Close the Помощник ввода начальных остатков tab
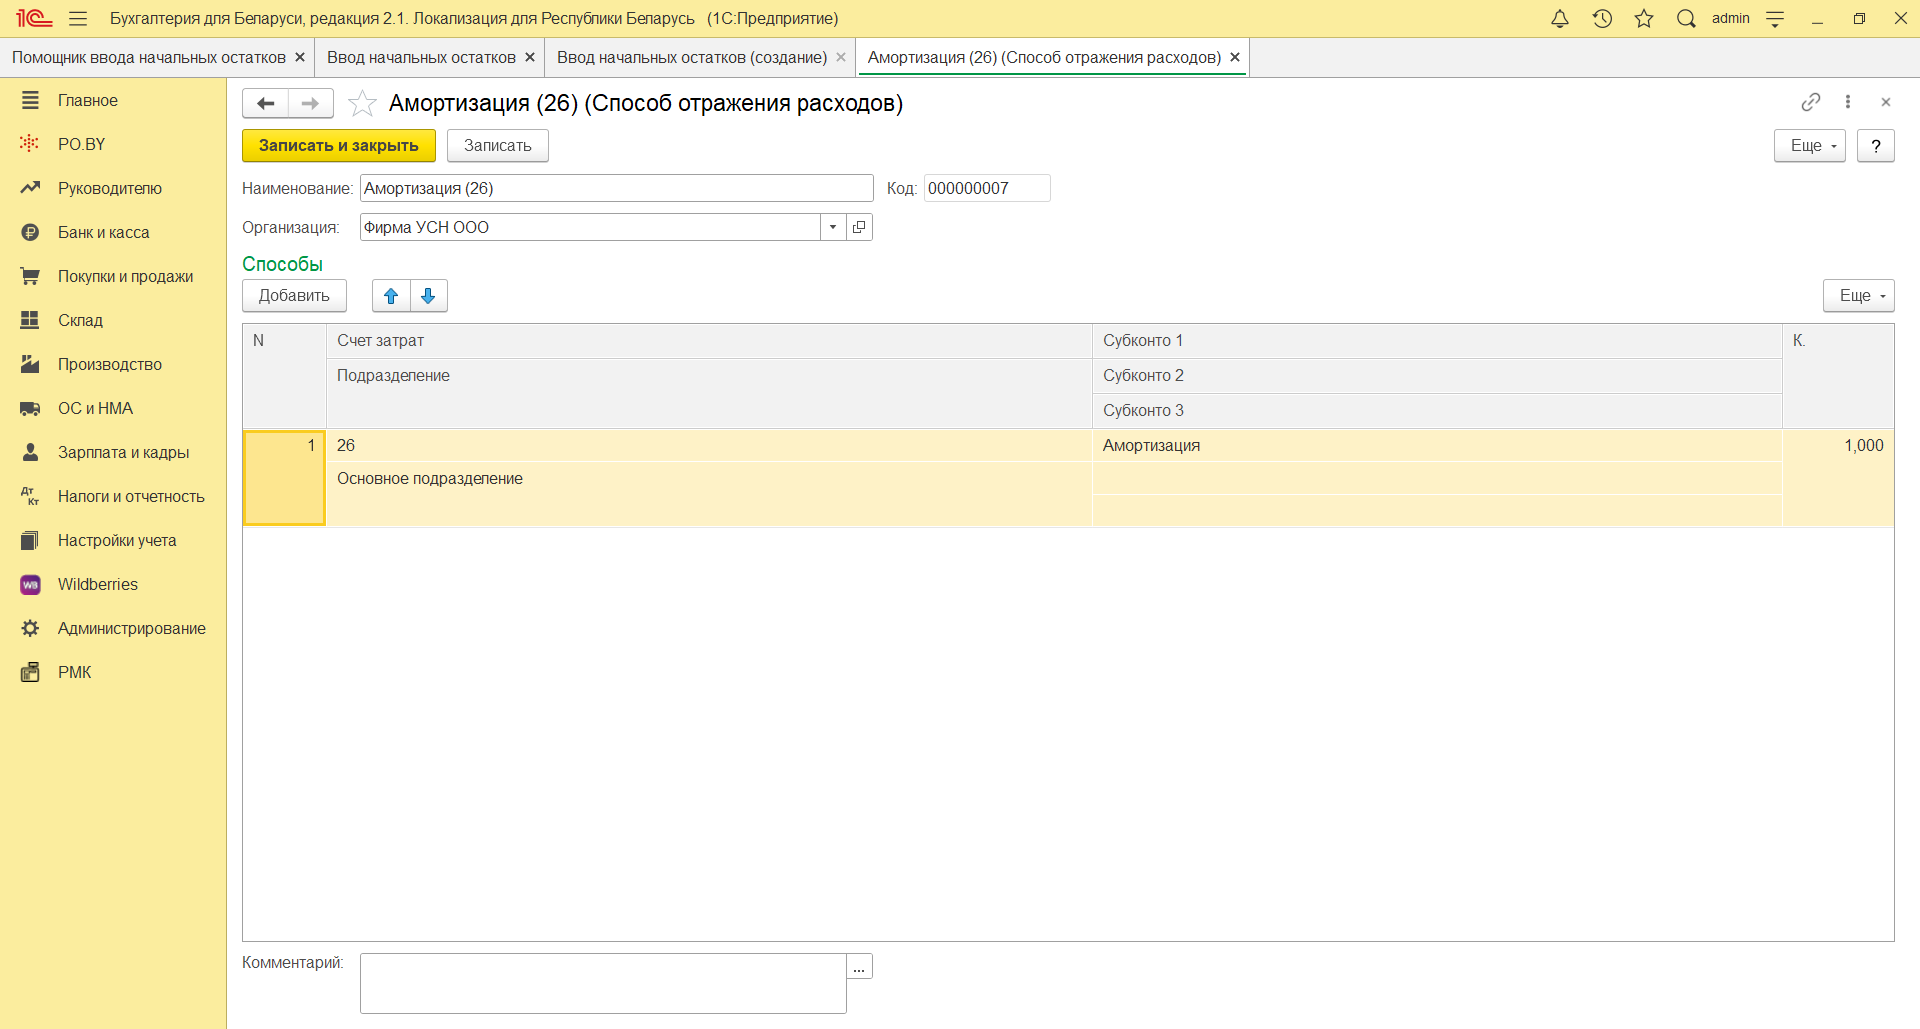Viewport: 1920px width, 1029px height. click(x=300, y=58)
